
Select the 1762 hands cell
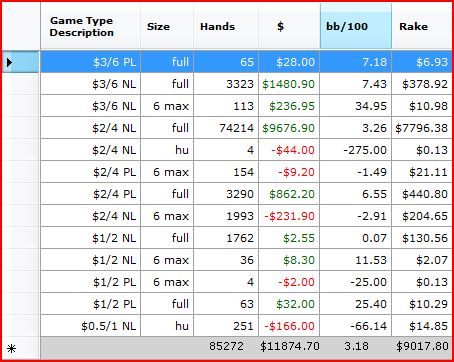pyautogui.click(x=226, y=238)
